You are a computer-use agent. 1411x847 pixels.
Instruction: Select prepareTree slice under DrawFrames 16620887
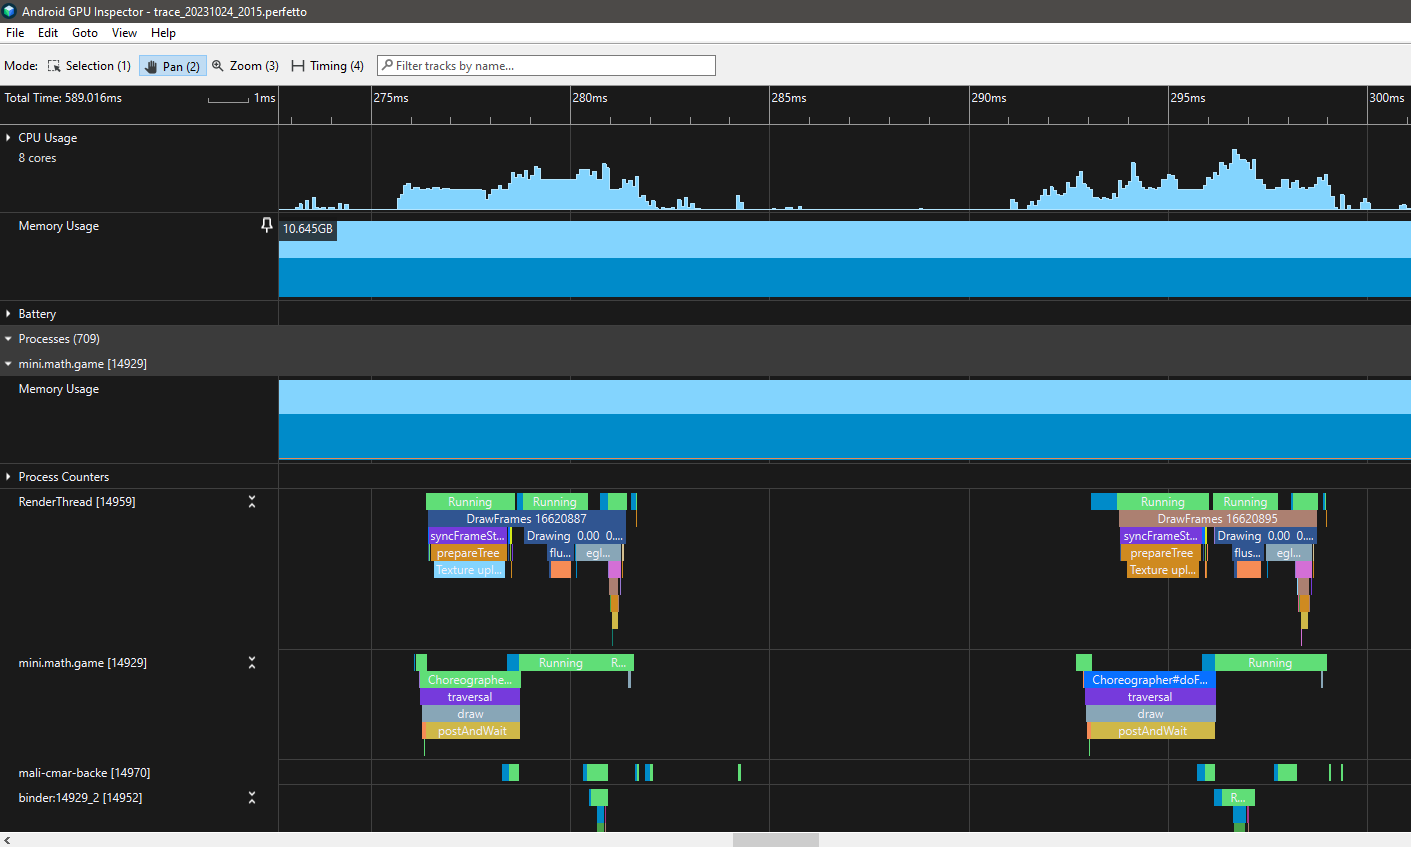pos(468,553)
